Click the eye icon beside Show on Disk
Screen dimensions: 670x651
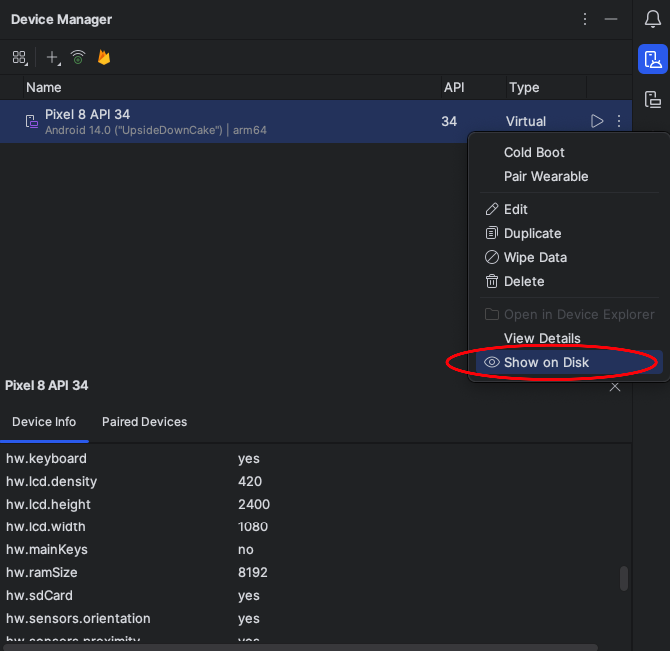tap(492, 362)
